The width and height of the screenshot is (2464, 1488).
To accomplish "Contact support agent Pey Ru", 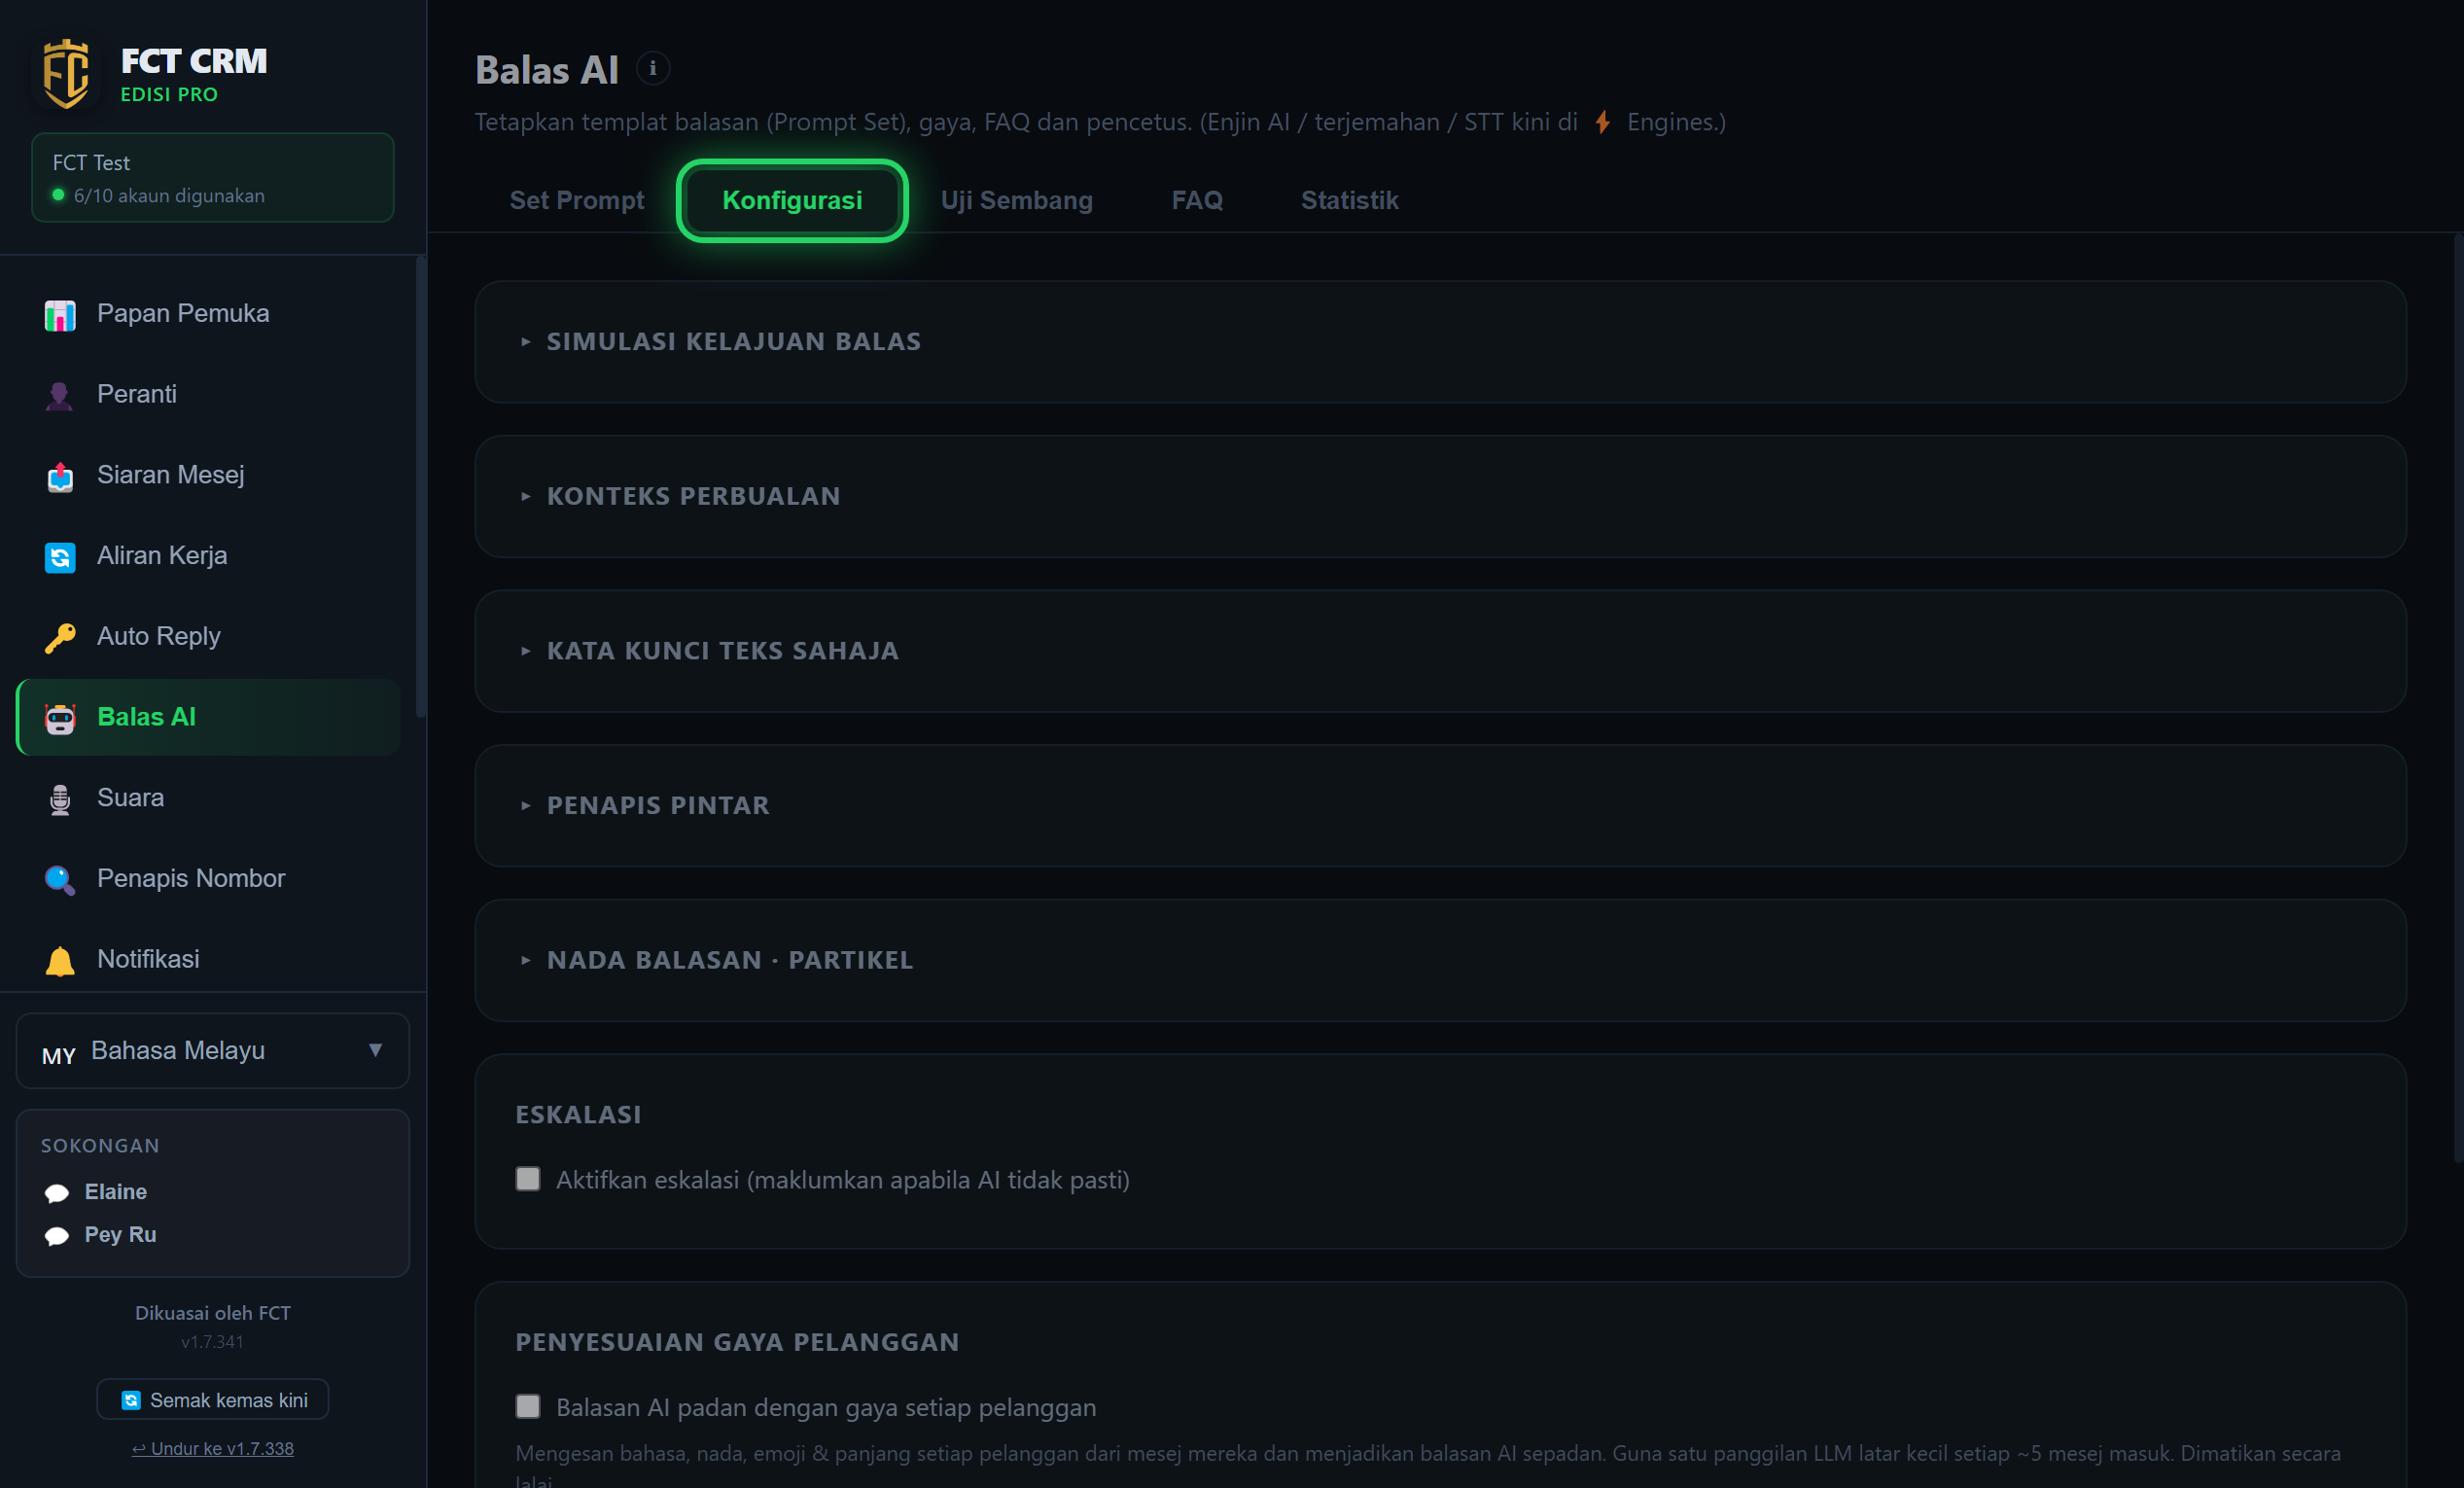I will click(120, 1236).
